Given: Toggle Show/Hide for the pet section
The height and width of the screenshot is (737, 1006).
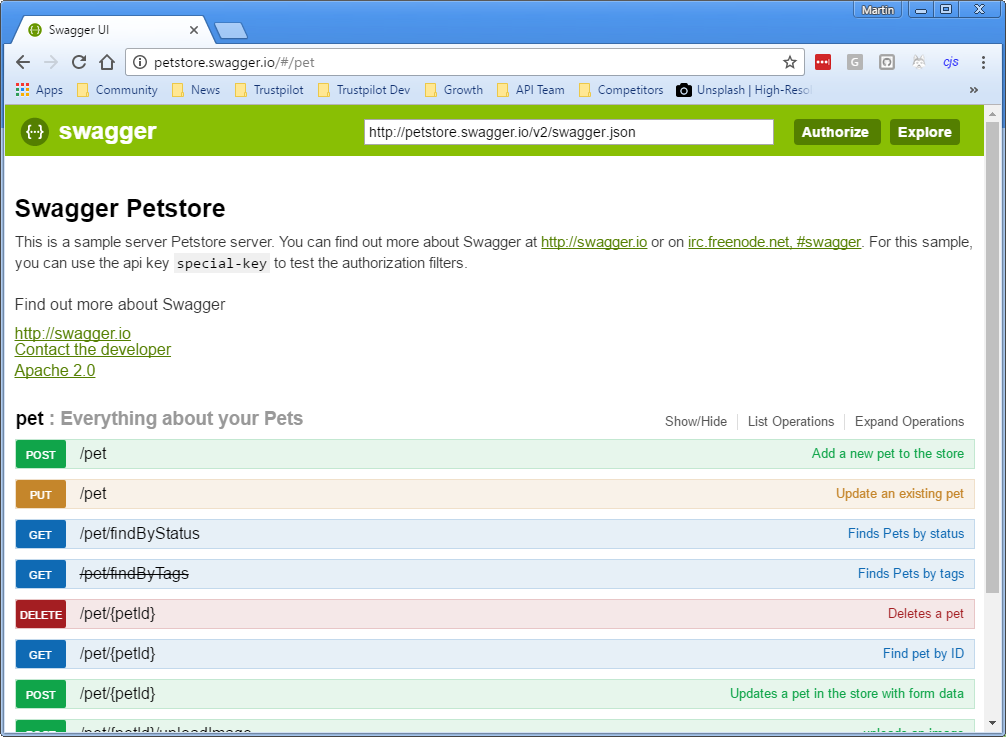Looking at the screenshot, I should pyautogui.click(x=695, y=421).
